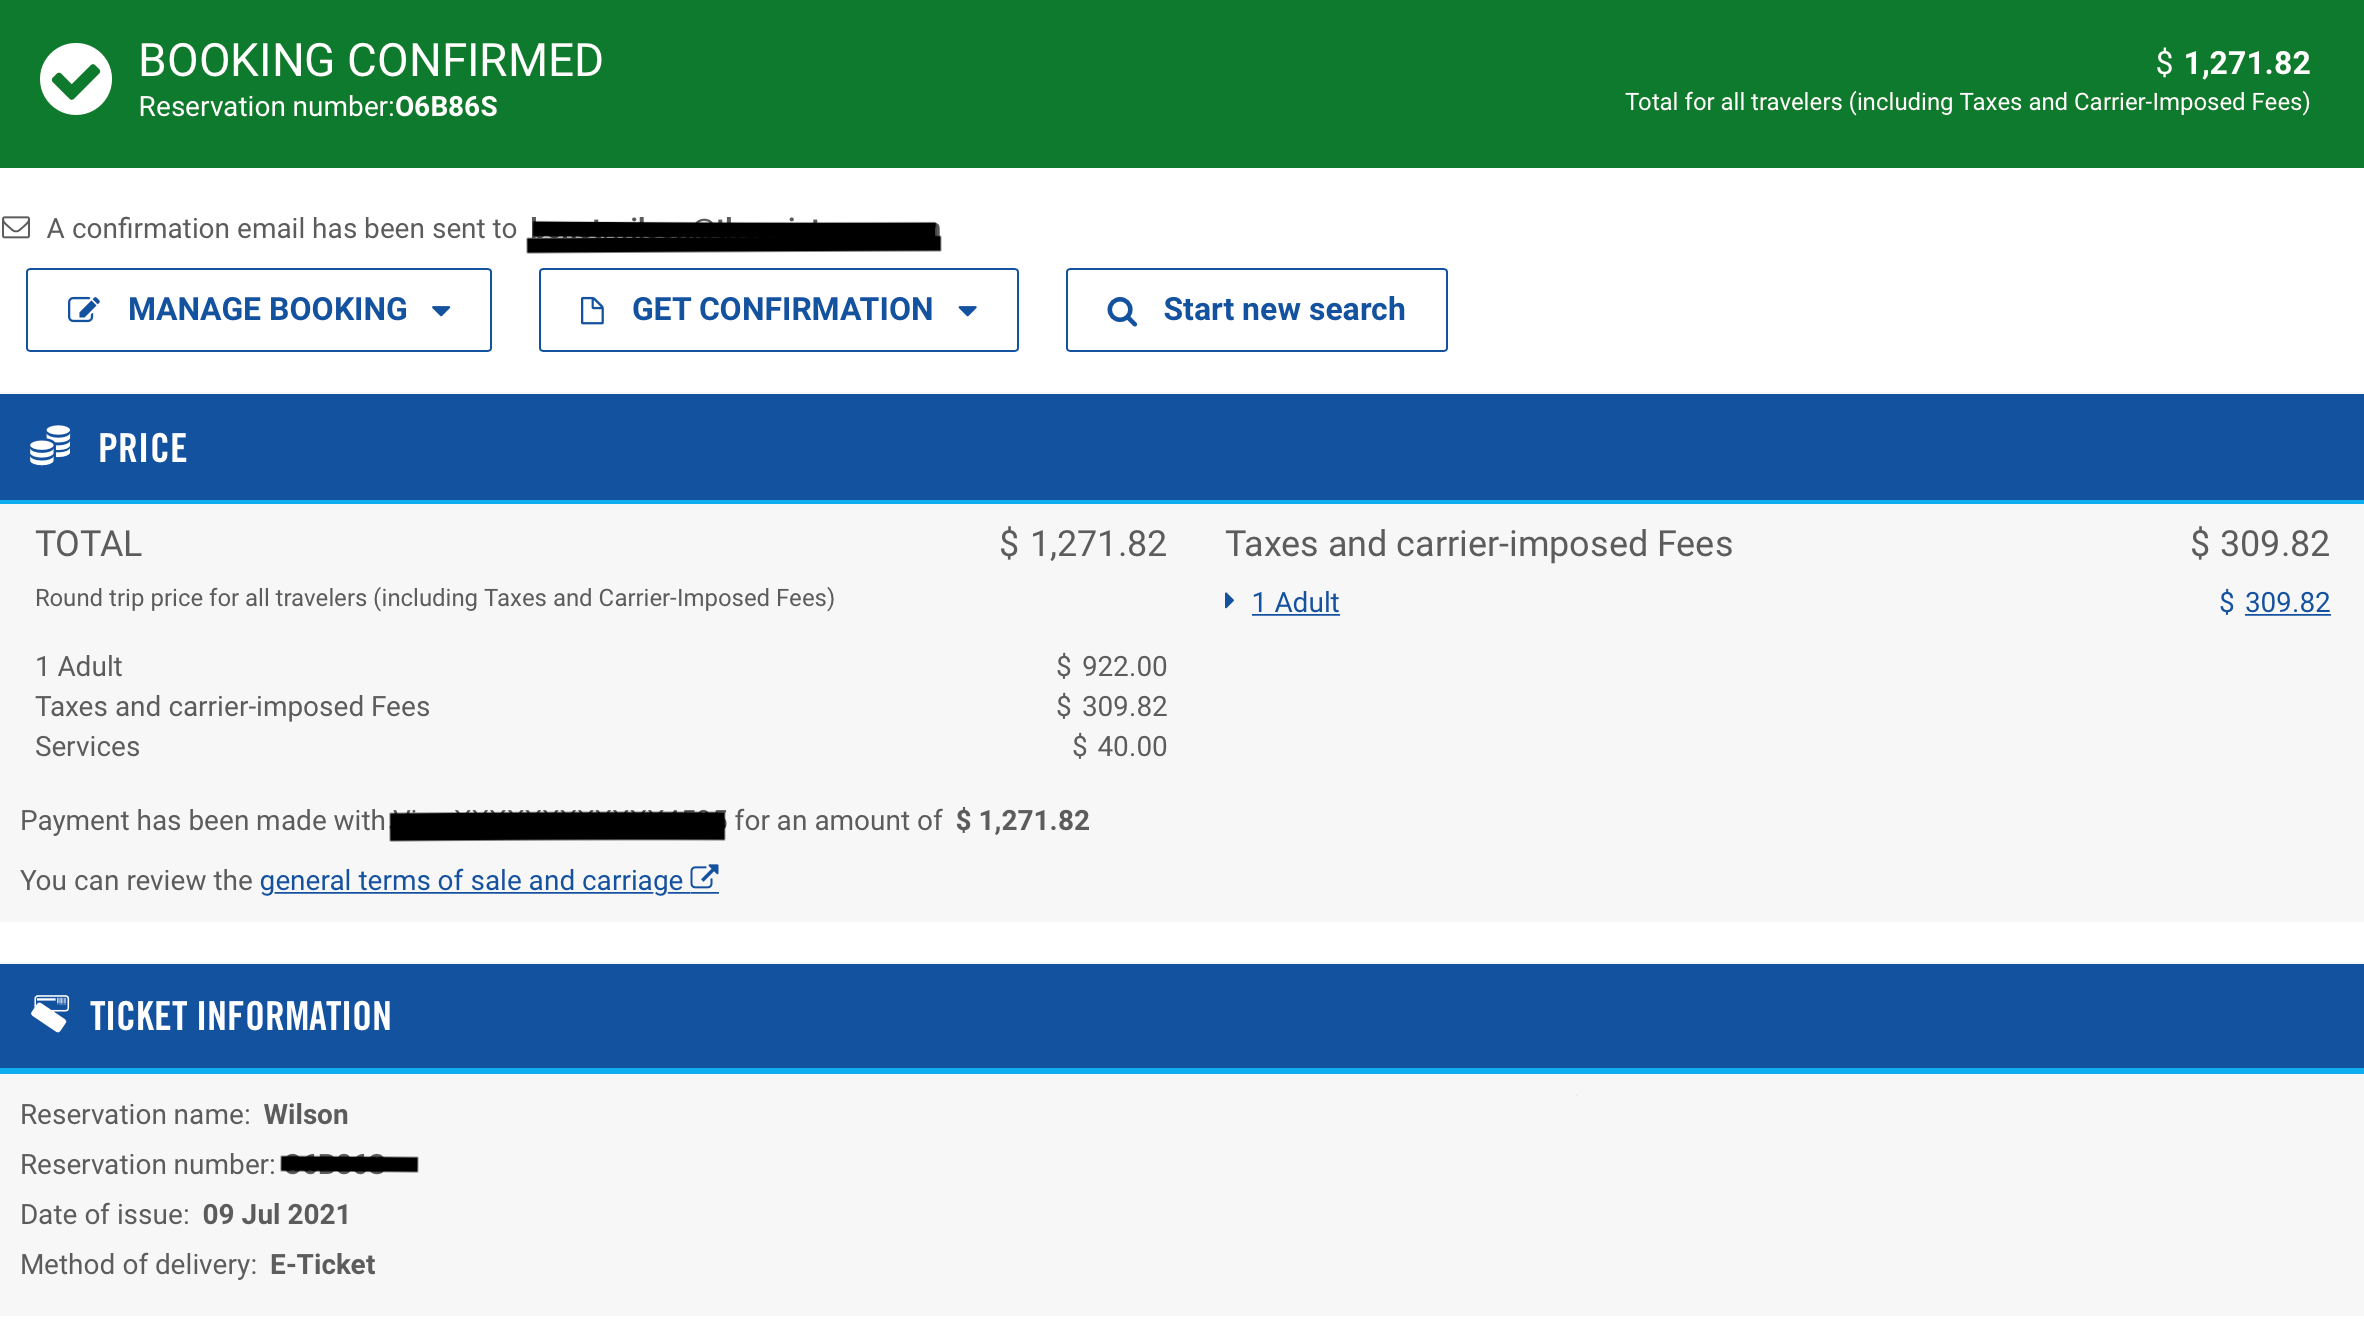This screenshot has width=2364, height=1324.
Task: Click the $309.82 adult taxes amount link
Action: 2286,602
